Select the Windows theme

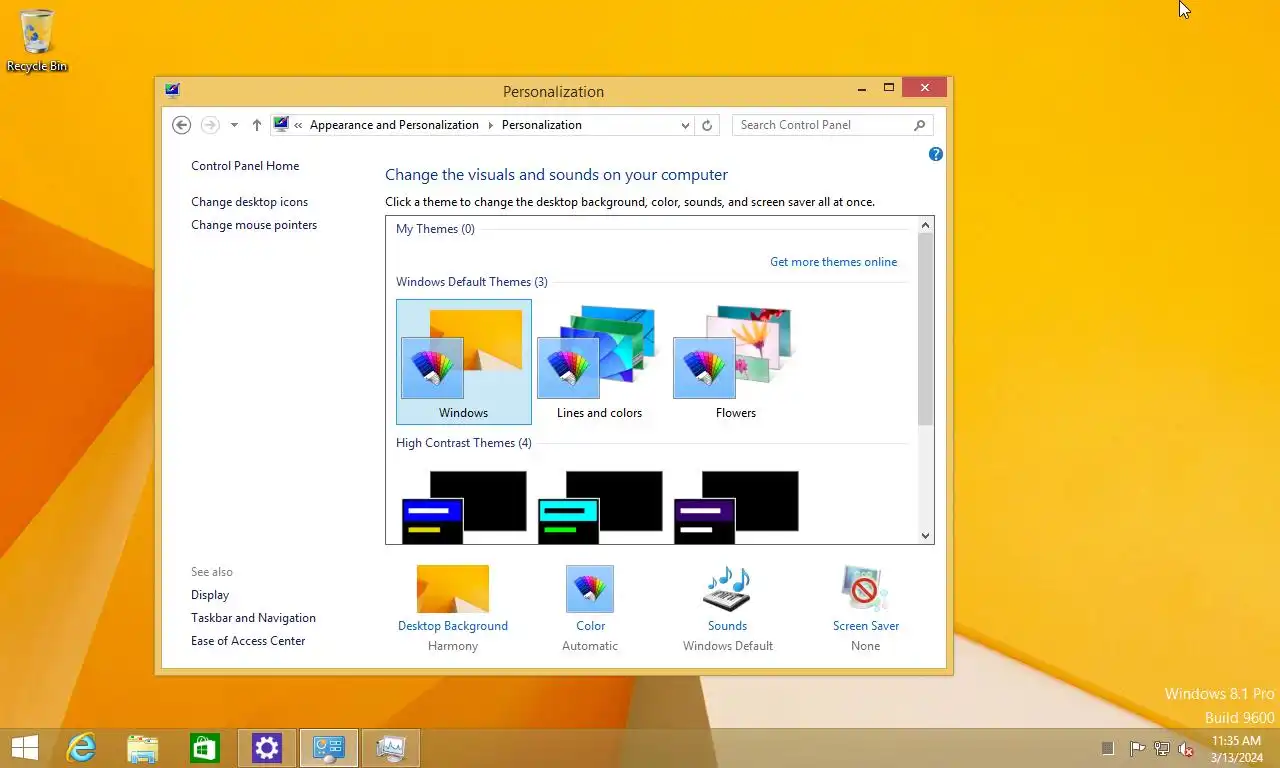(x=464, y=362)
